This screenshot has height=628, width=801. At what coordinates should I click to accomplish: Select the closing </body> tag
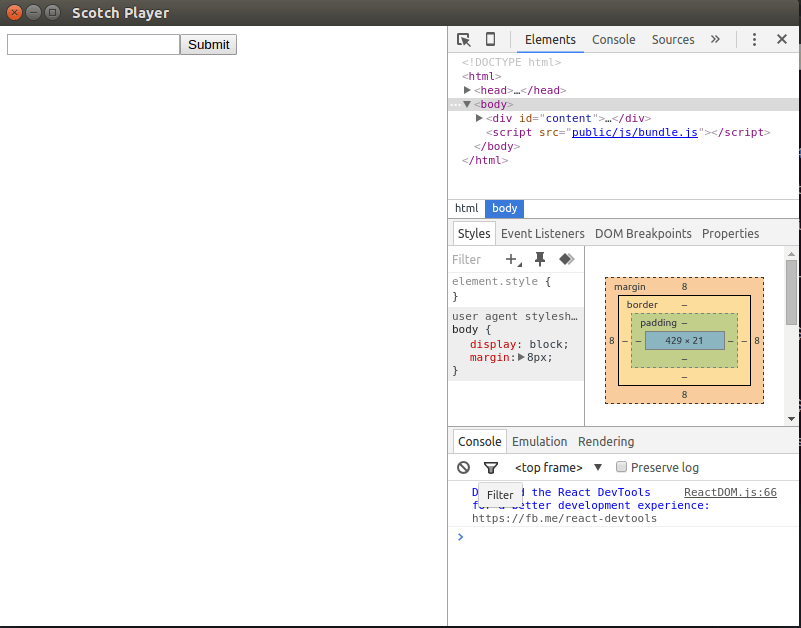tap(497, 146)
